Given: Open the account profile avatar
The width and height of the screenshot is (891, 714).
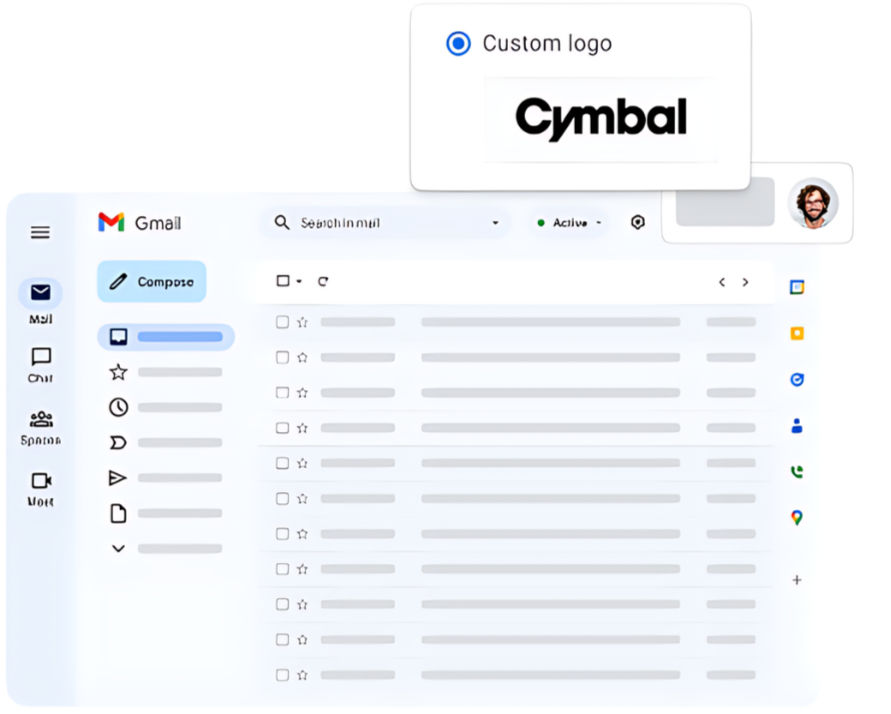Looking at the screenshot, I should (813, 203).
